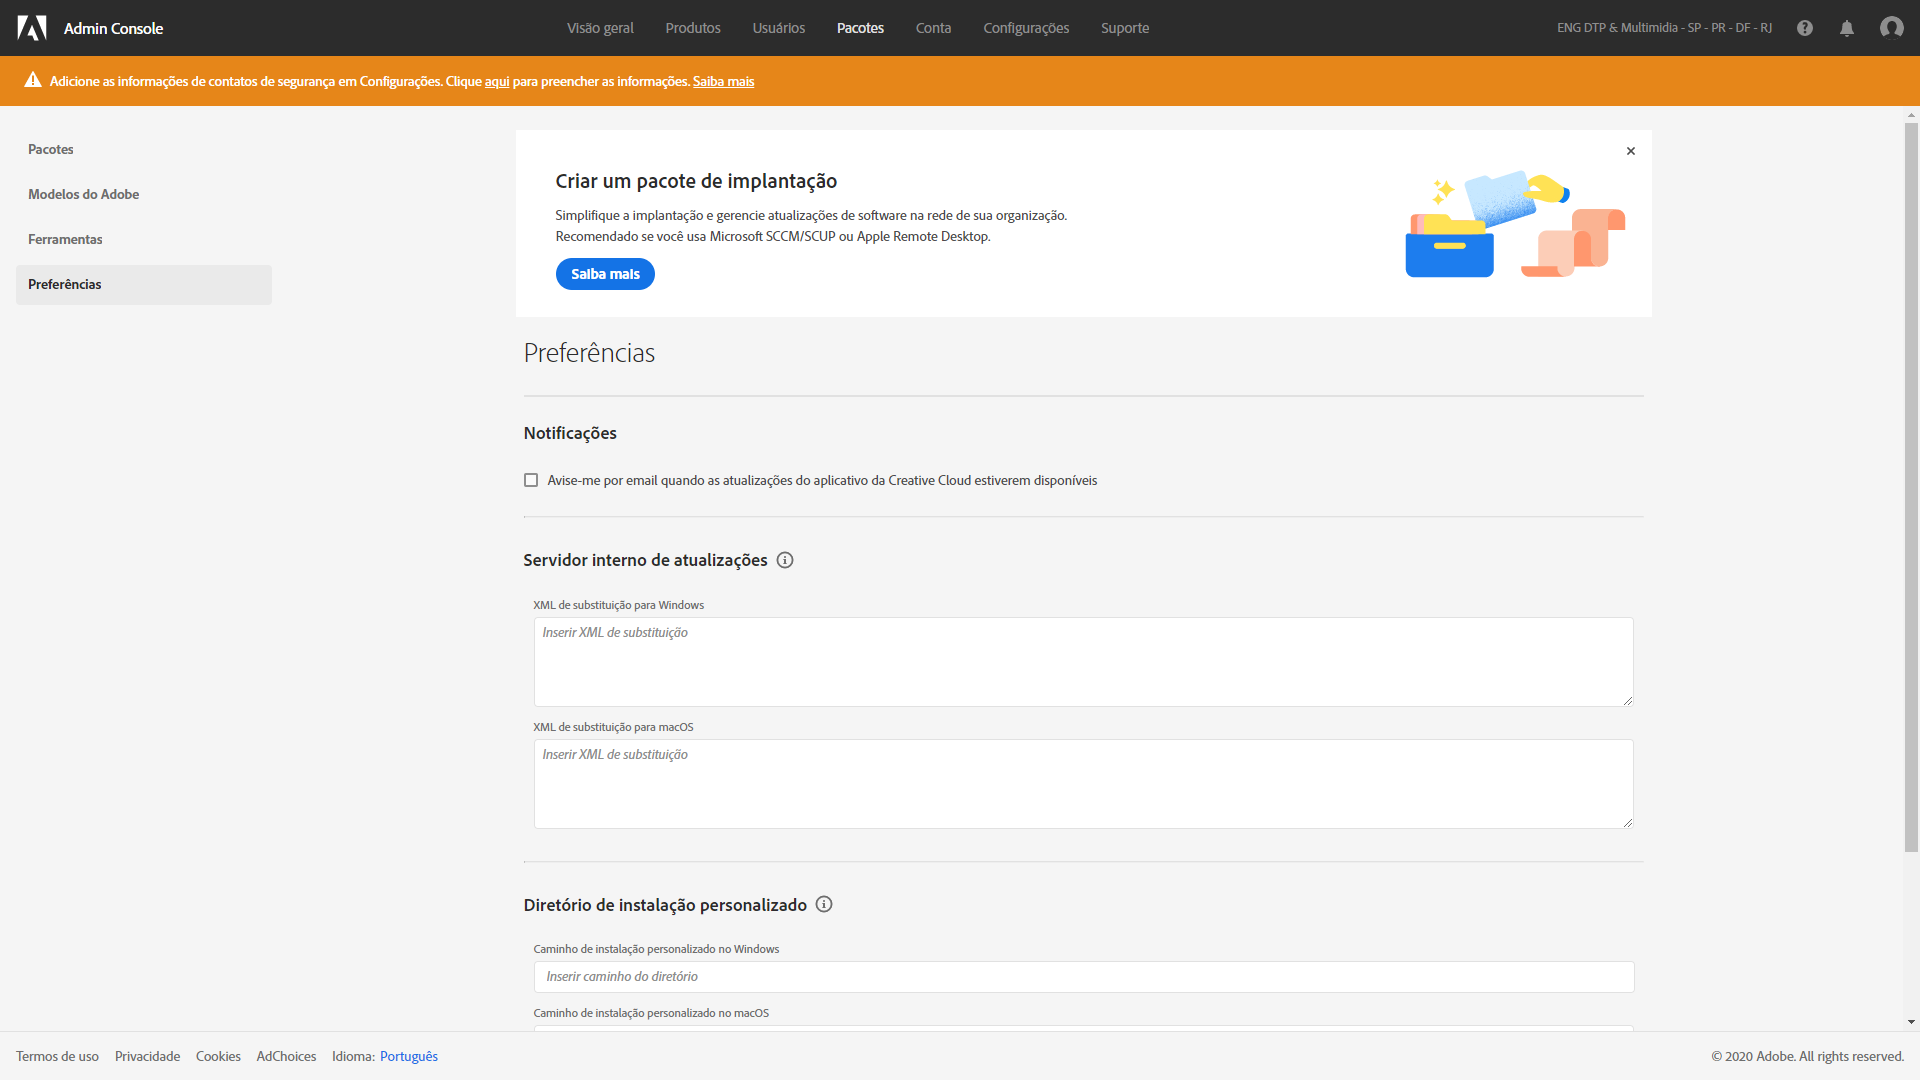
Task: Select Pacotes in the left sidebar
Action: pyautogui.click(x=144, y=149)
